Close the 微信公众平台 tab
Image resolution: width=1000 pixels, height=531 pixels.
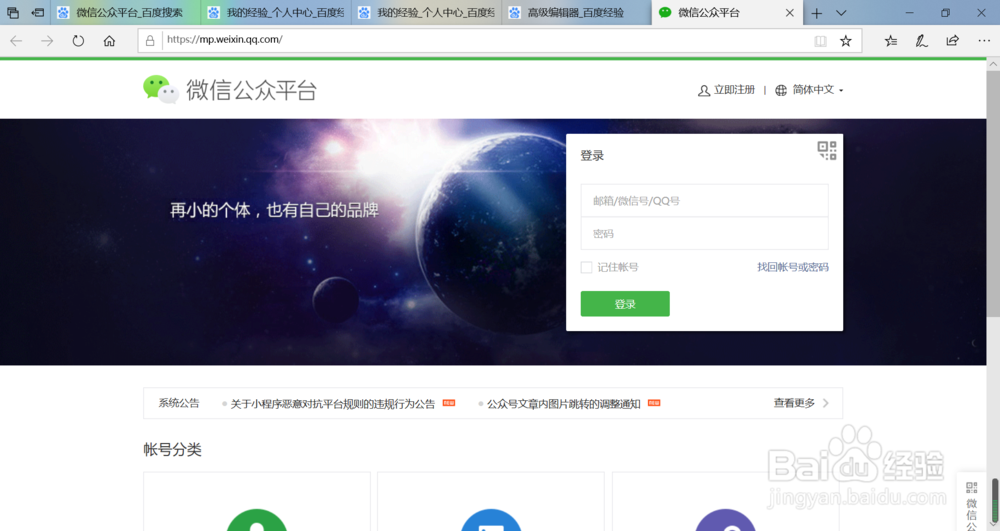point(790,13)
